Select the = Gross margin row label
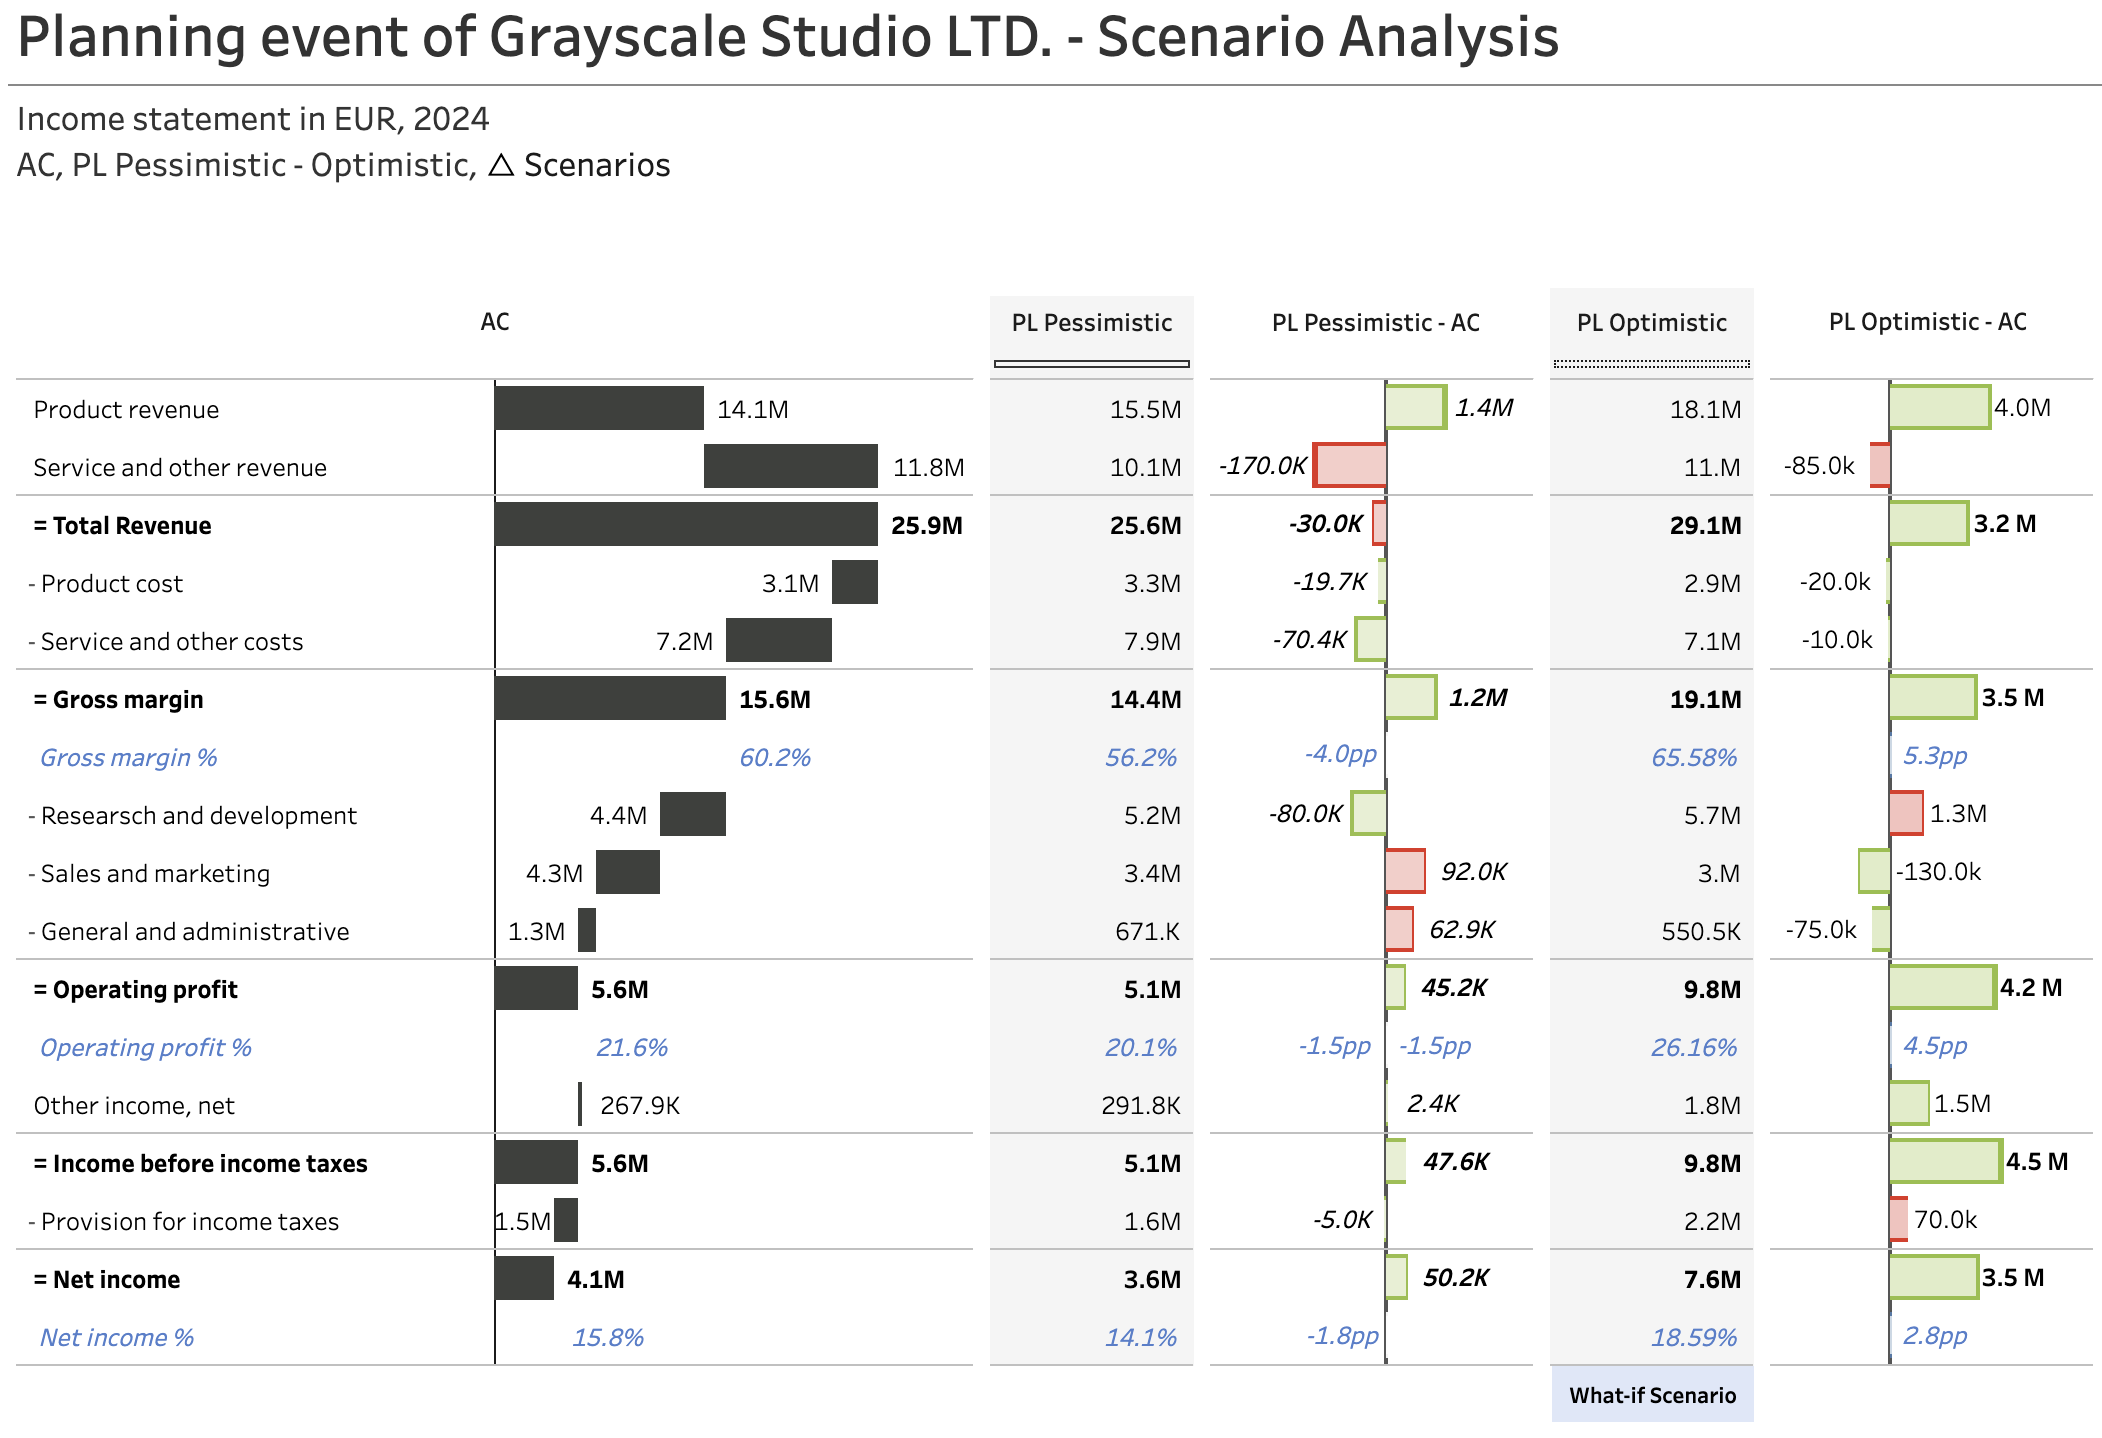 (118, 699)
